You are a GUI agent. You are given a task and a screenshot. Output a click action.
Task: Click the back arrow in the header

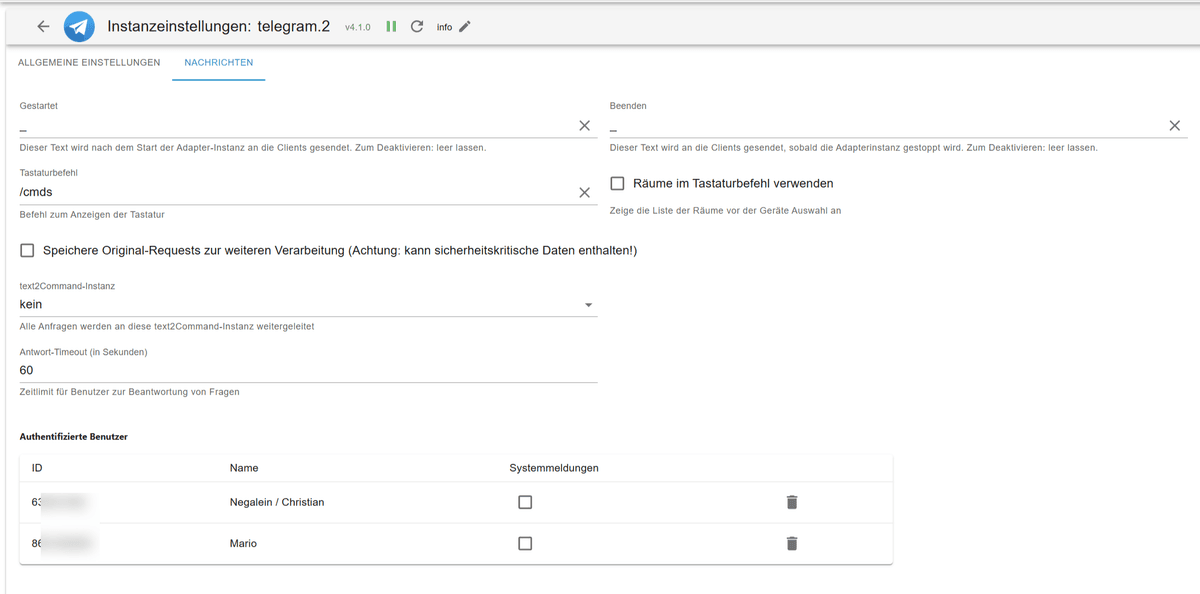[42, 26]
